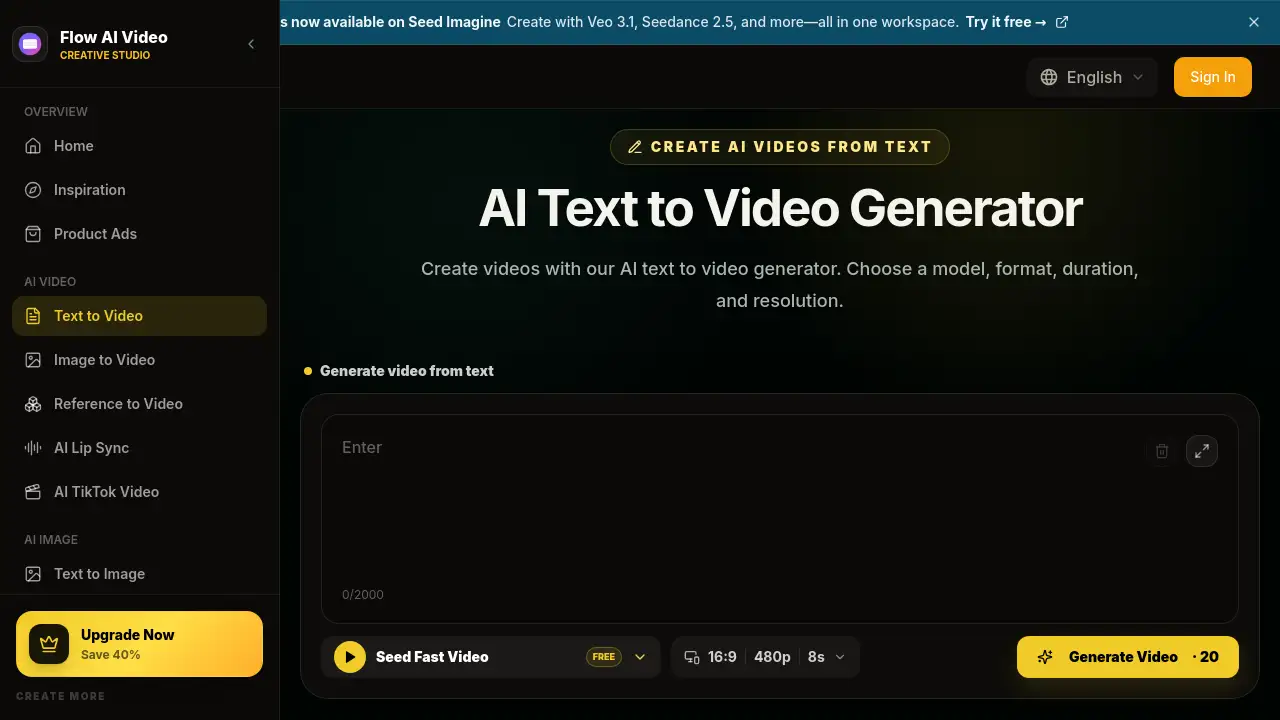This screenshot has height=720, width=1280.
Task: Open the English language dropdown
Action: pos(1092,77)
